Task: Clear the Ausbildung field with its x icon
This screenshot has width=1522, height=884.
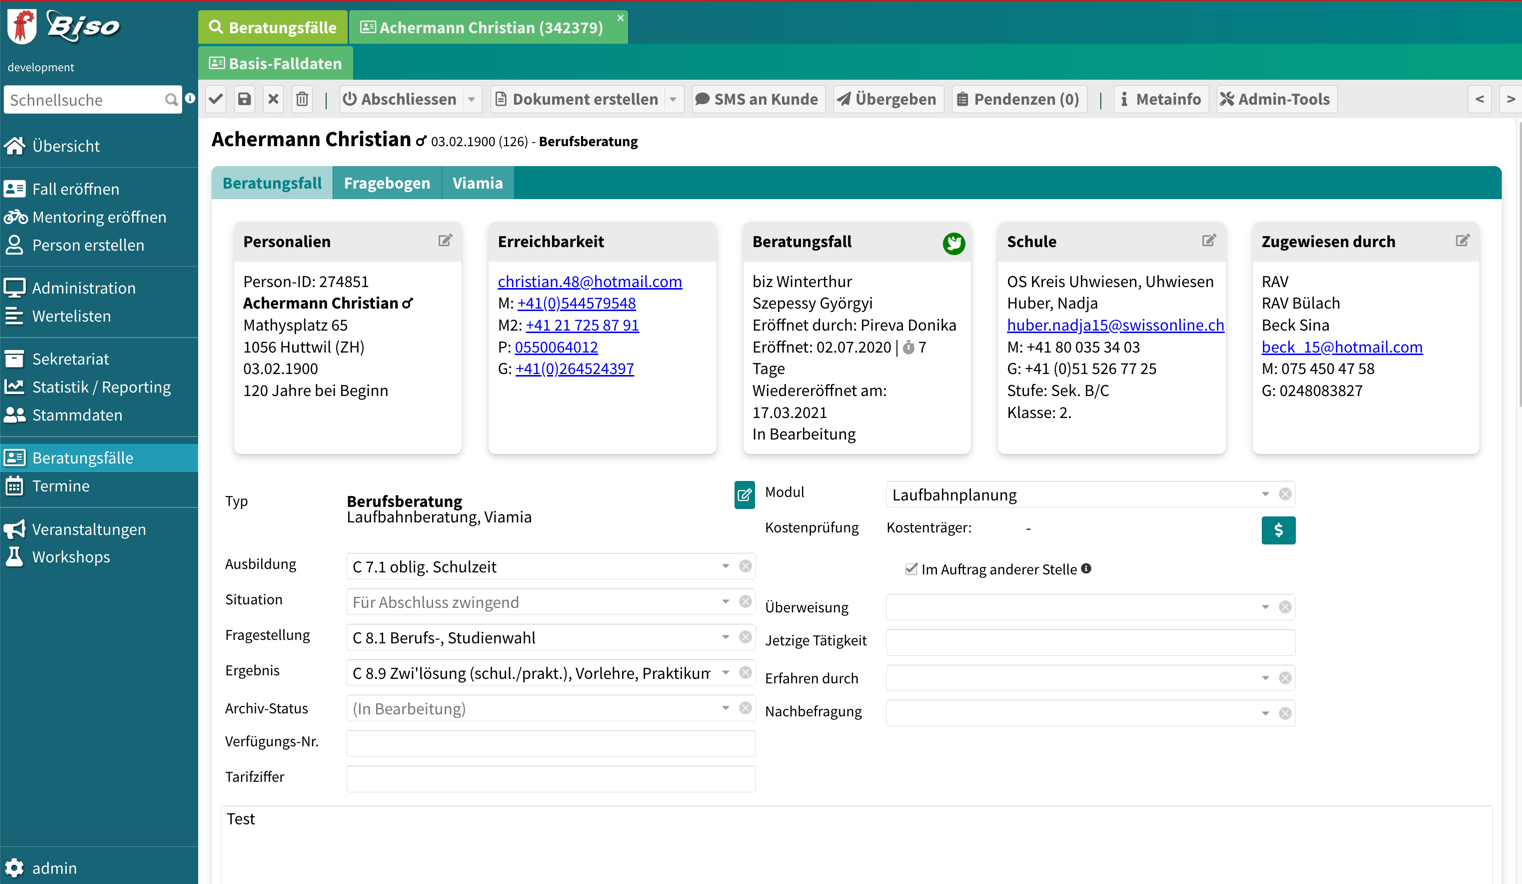Action: [745, 566]
